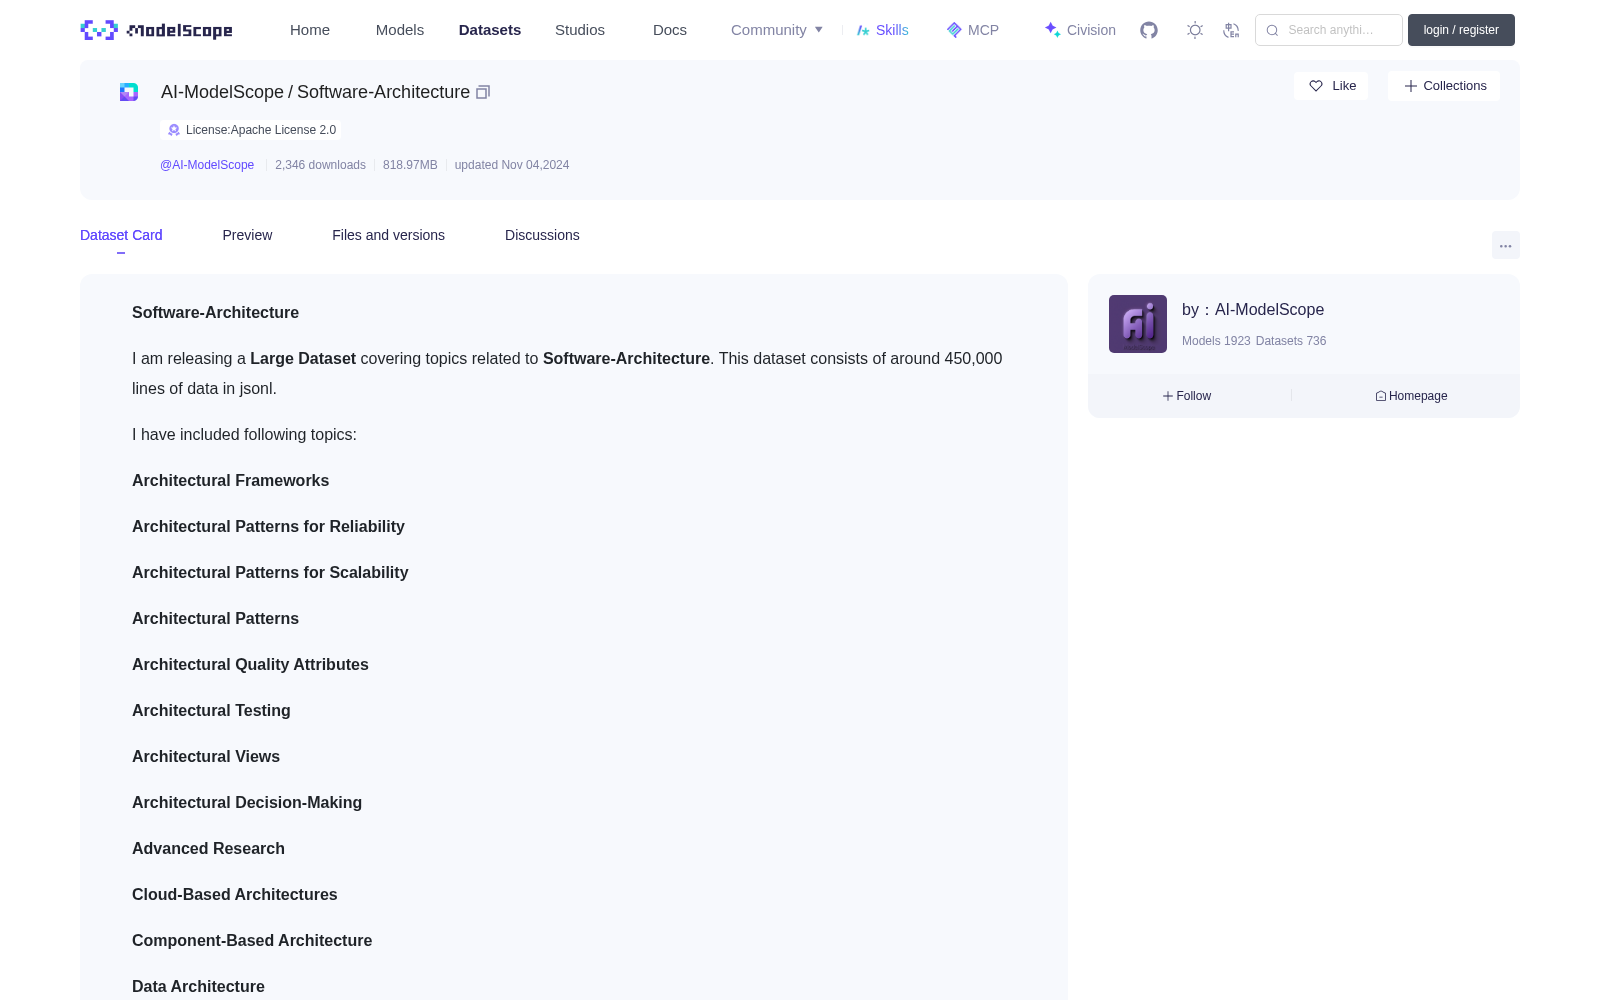Click the login / register button

1461,30
